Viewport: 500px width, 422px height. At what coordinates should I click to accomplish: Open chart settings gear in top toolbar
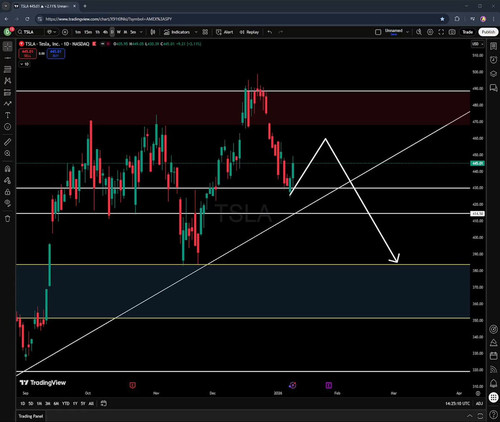point(430,32)
